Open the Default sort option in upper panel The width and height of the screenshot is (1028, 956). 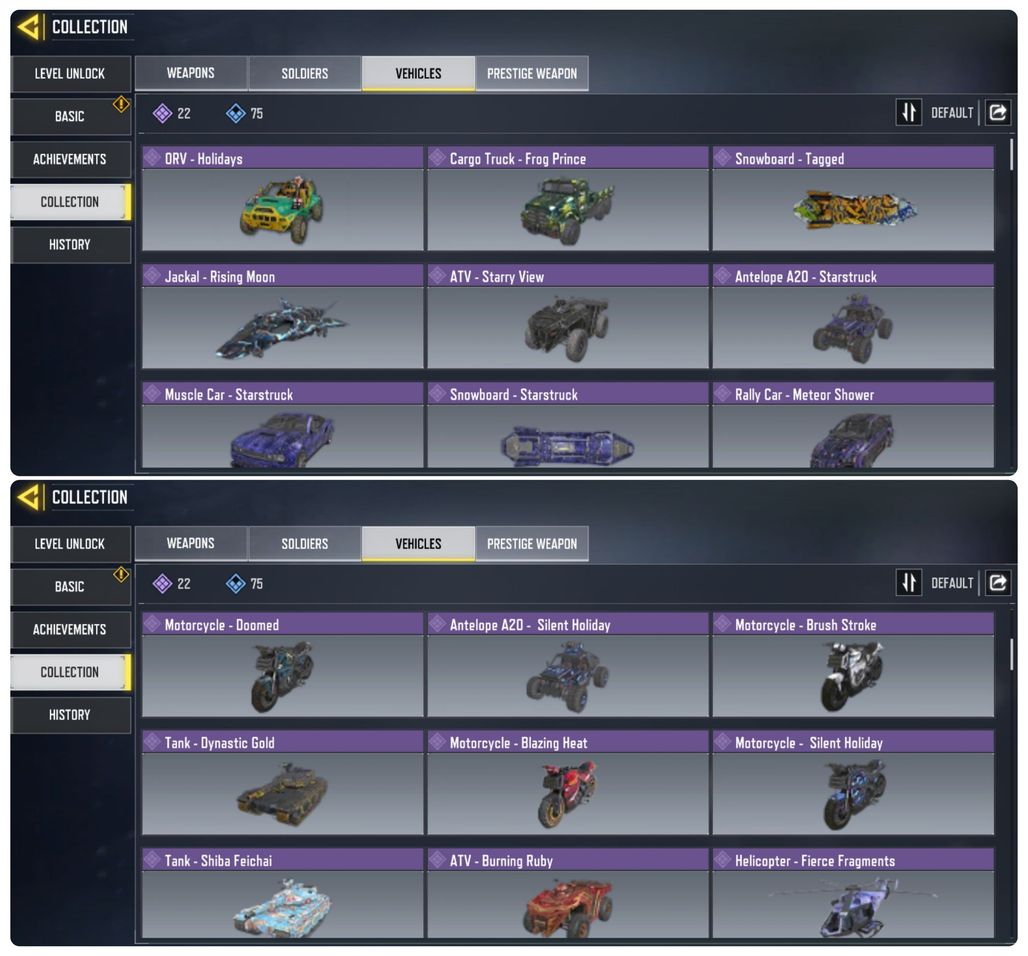click(952, 113)
